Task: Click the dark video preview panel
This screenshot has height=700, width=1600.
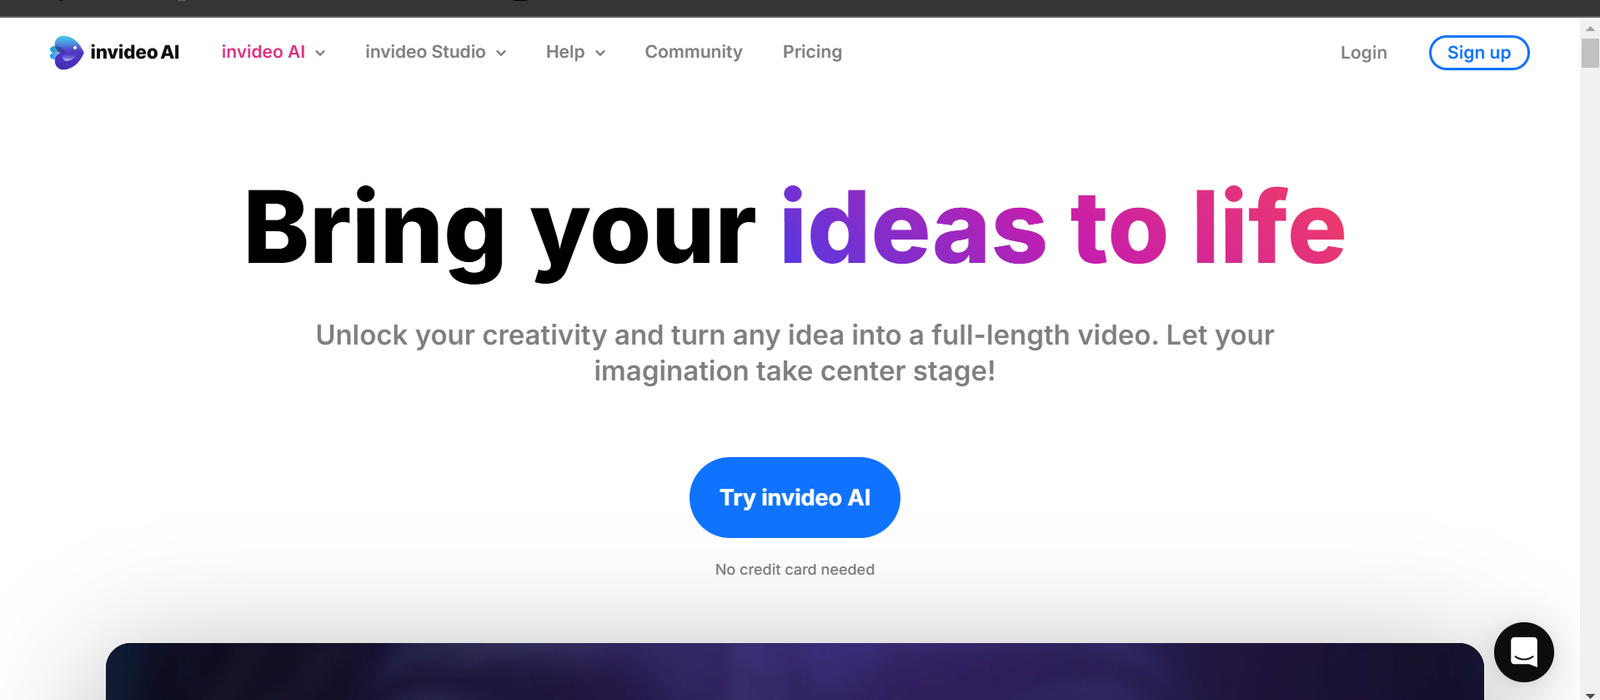Action: click(x=795, y=671)
